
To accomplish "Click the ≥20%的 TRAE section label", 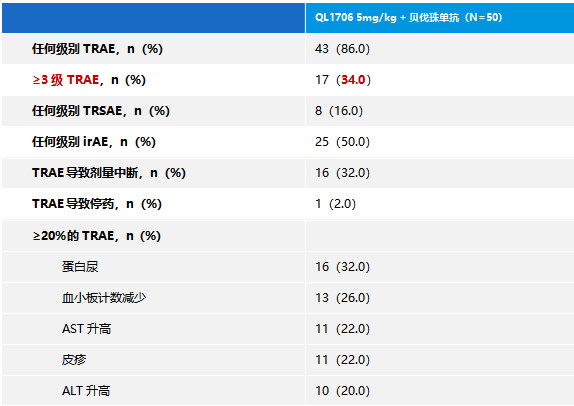I will pos(97,236).
